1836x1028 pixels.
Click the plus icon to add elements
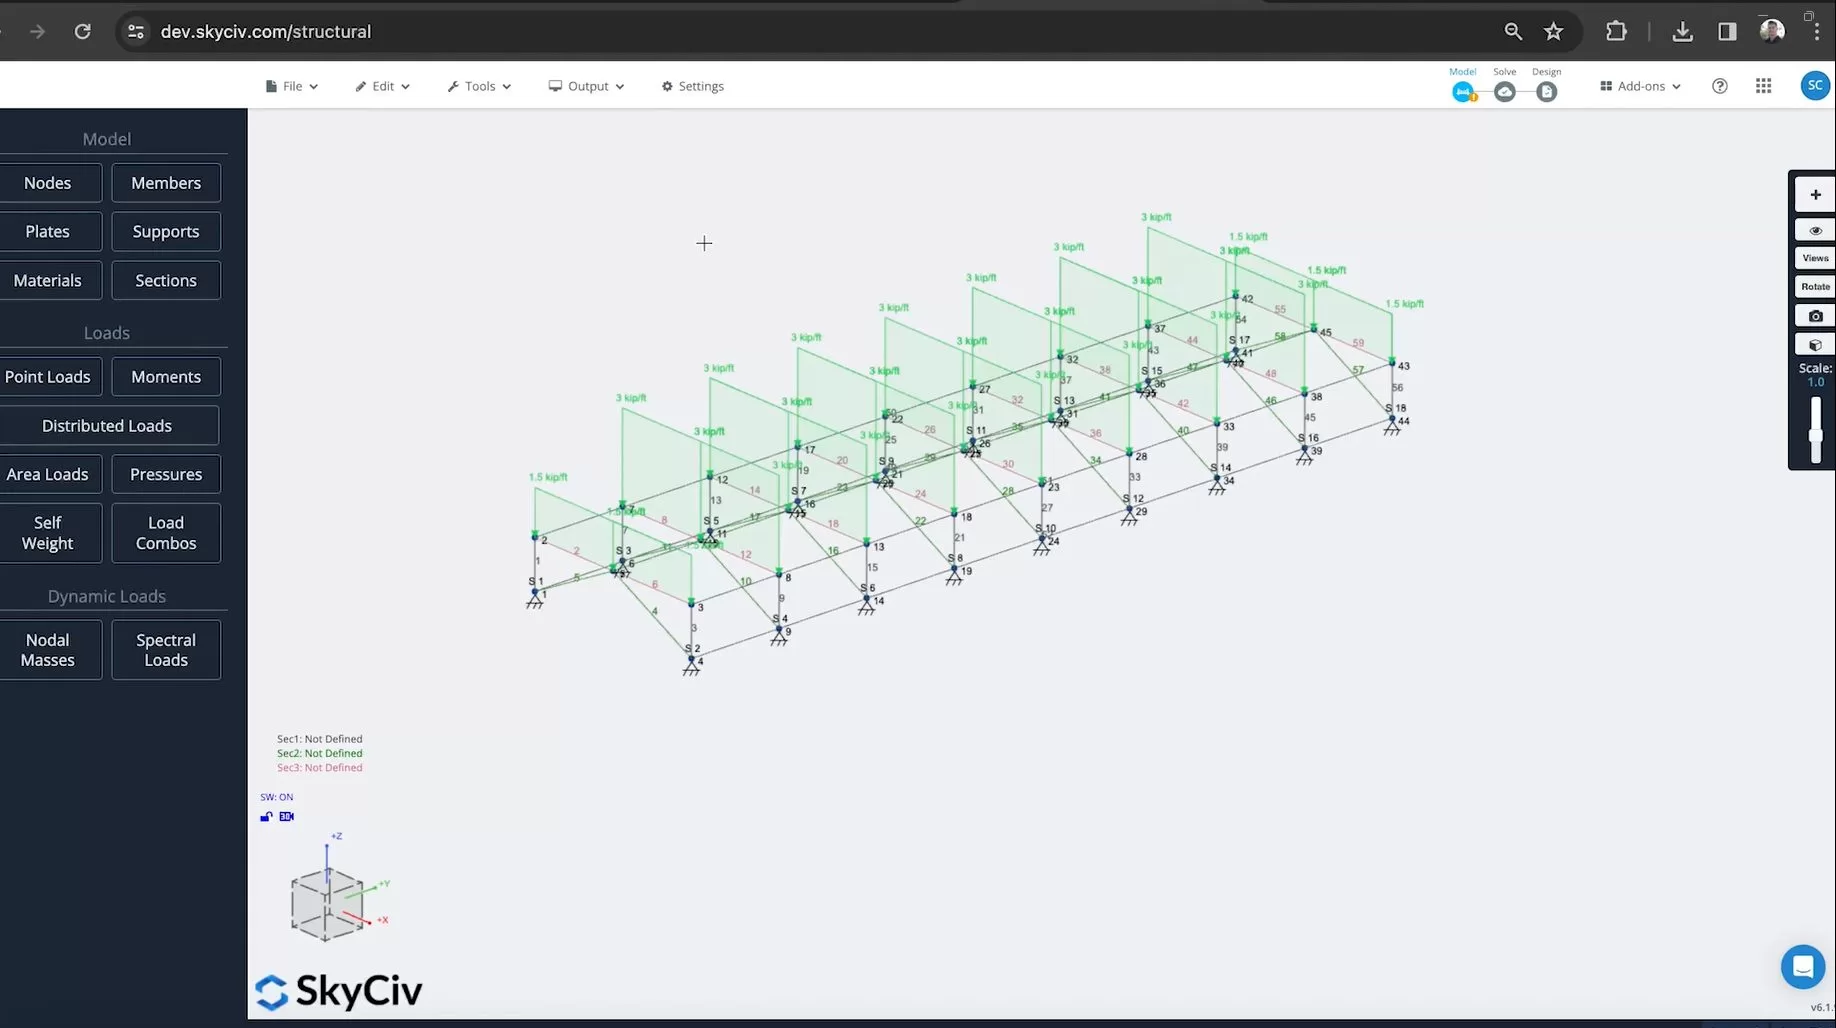(1814, 194)
